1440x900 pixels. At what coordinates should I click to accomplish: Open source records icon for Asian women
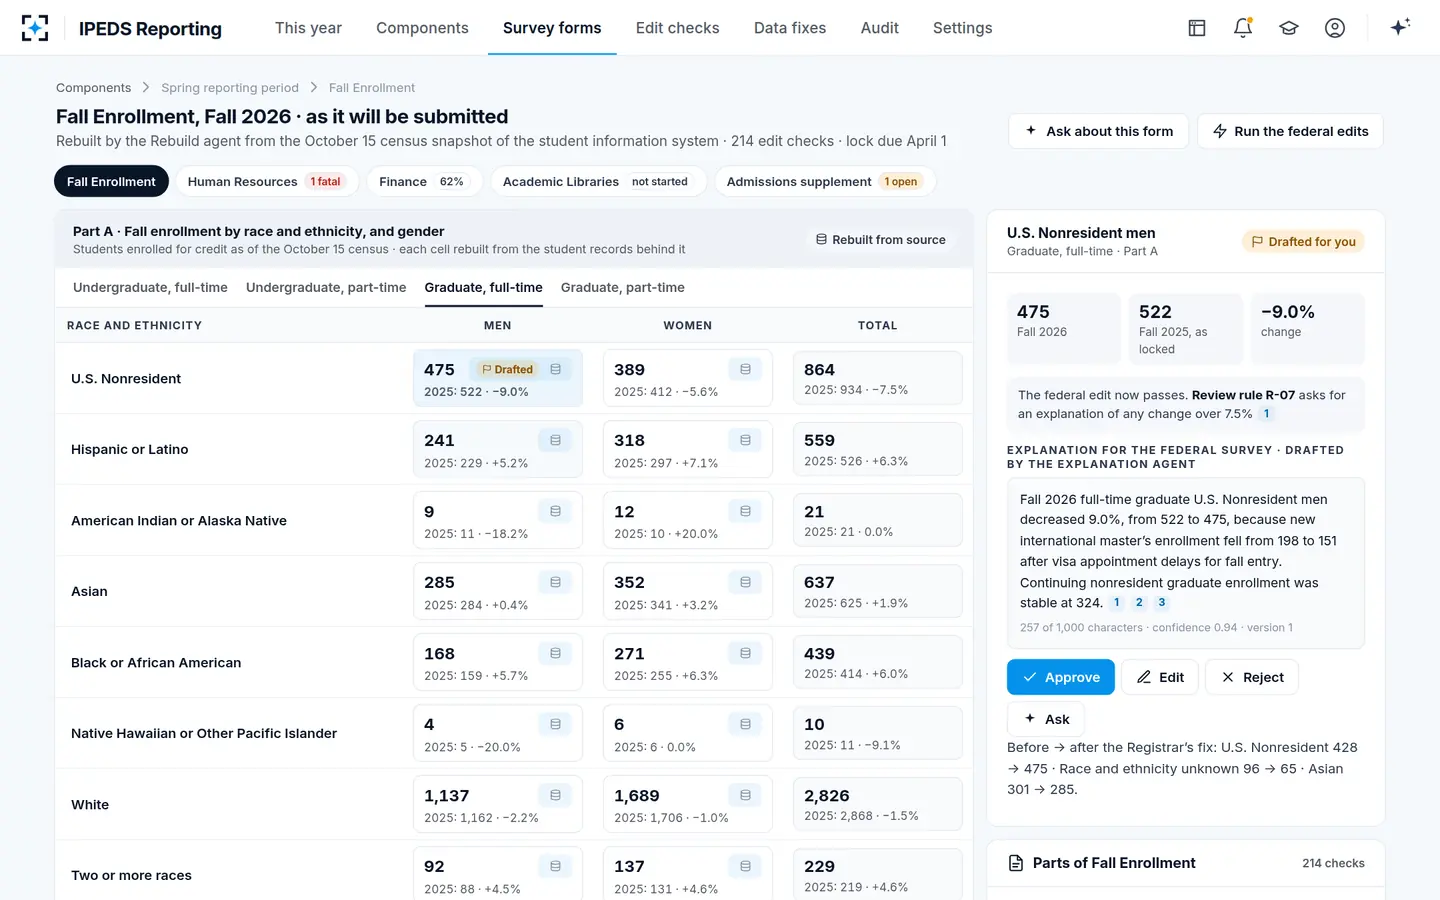745,582
